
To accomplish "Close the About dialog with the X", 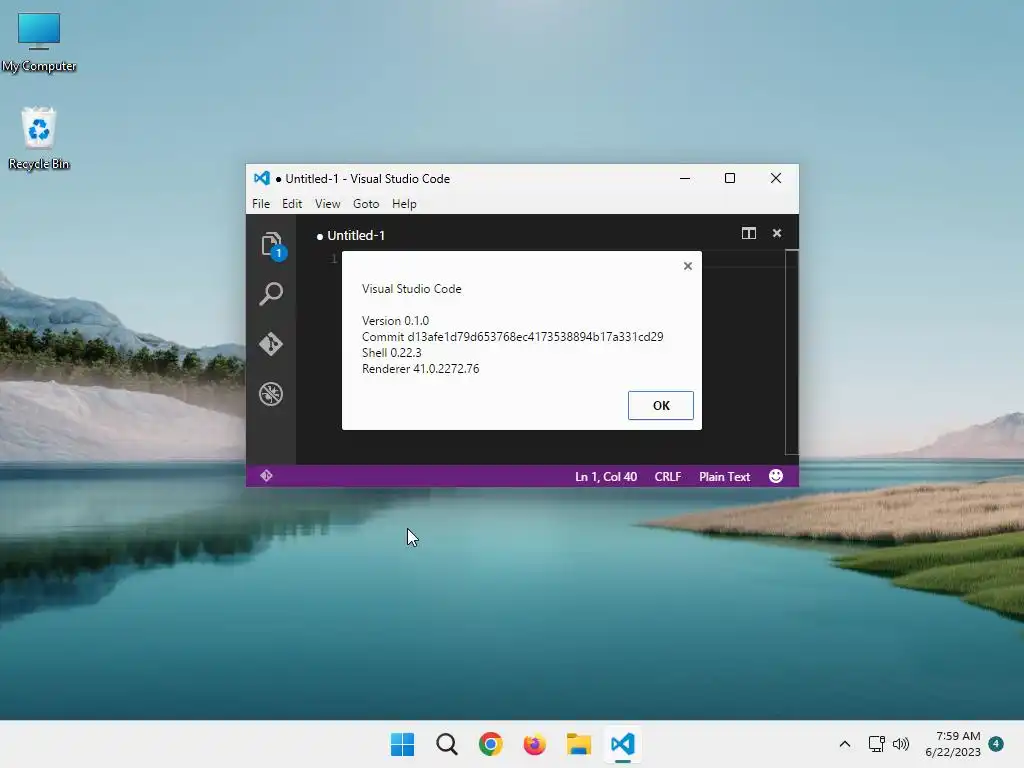I will click(x=688, y=266).
